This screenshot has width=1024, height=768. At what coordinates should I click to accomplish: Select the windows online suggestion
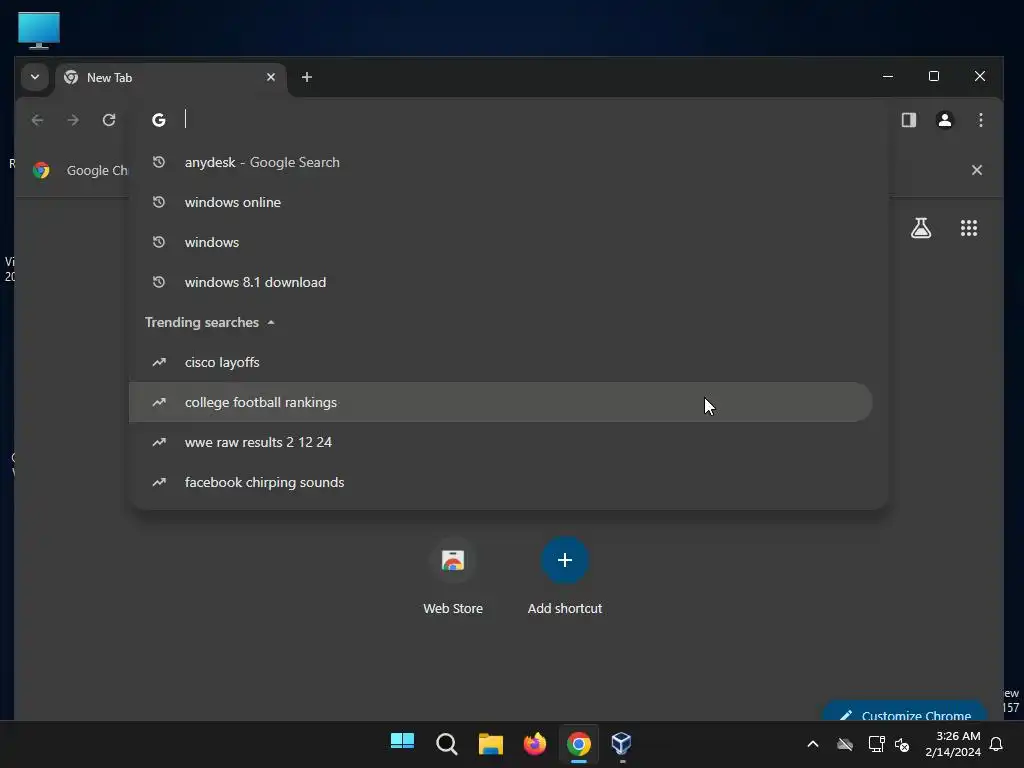(x=501, y=202)
